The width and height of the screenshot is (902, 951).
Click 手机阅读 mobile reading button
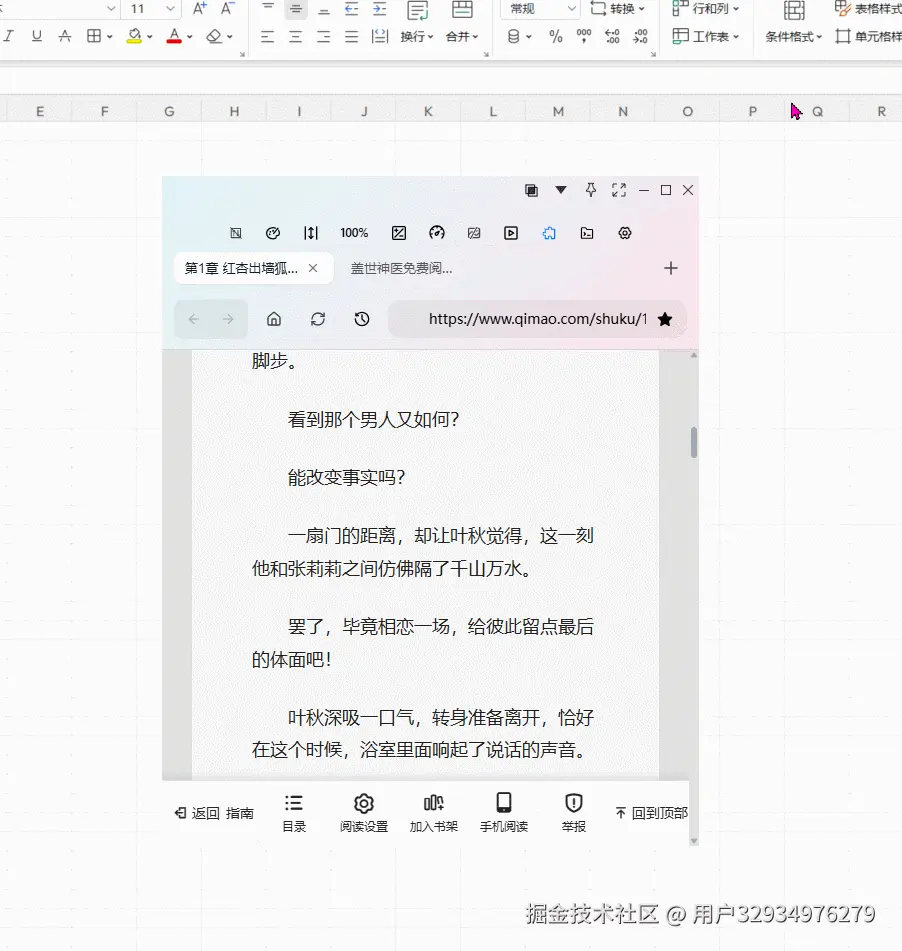pos(503,814)
